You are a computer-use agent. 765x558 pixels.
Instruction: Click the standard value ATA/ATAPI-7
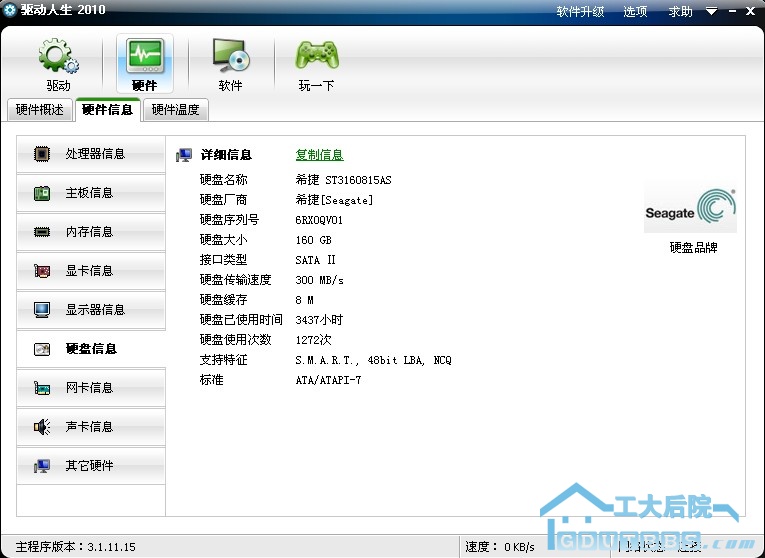[328, 380]
